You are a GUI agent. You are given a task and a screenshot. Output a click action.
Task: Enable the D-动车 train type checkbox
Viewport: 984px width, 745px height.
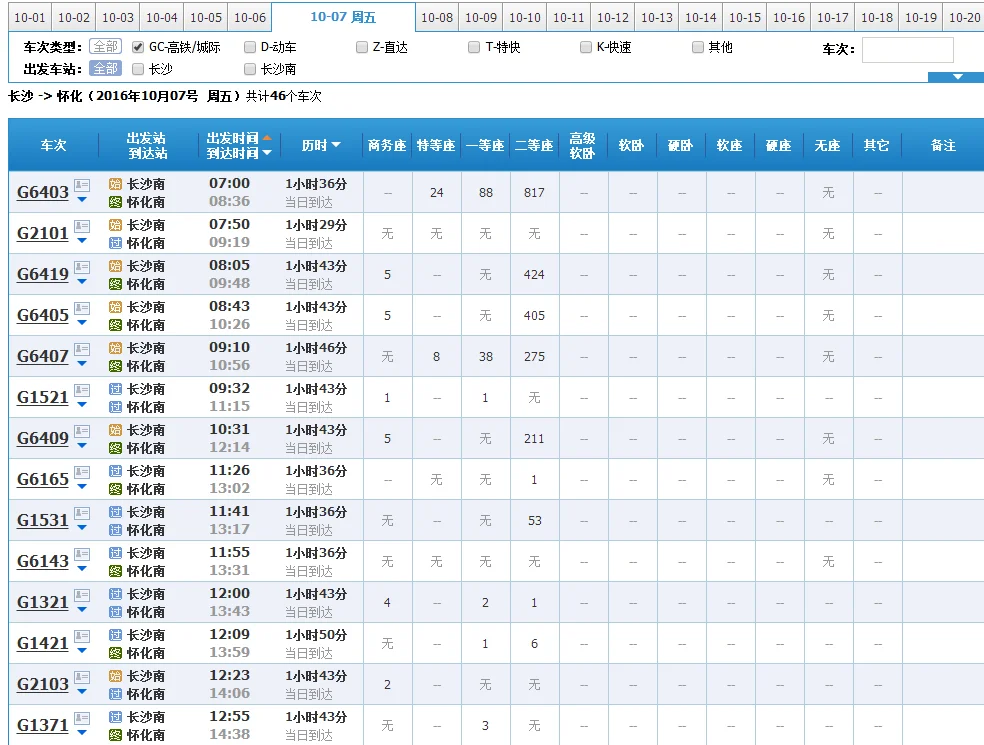pyautogui.click(x=250, y=46)
